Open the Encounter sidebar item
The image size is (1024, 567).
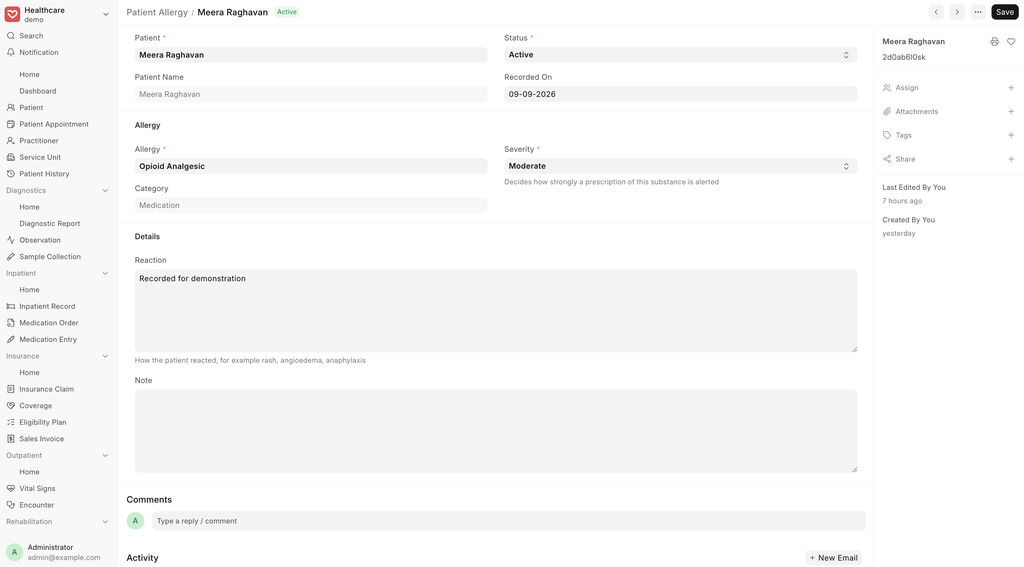click(x=37, y=505)
